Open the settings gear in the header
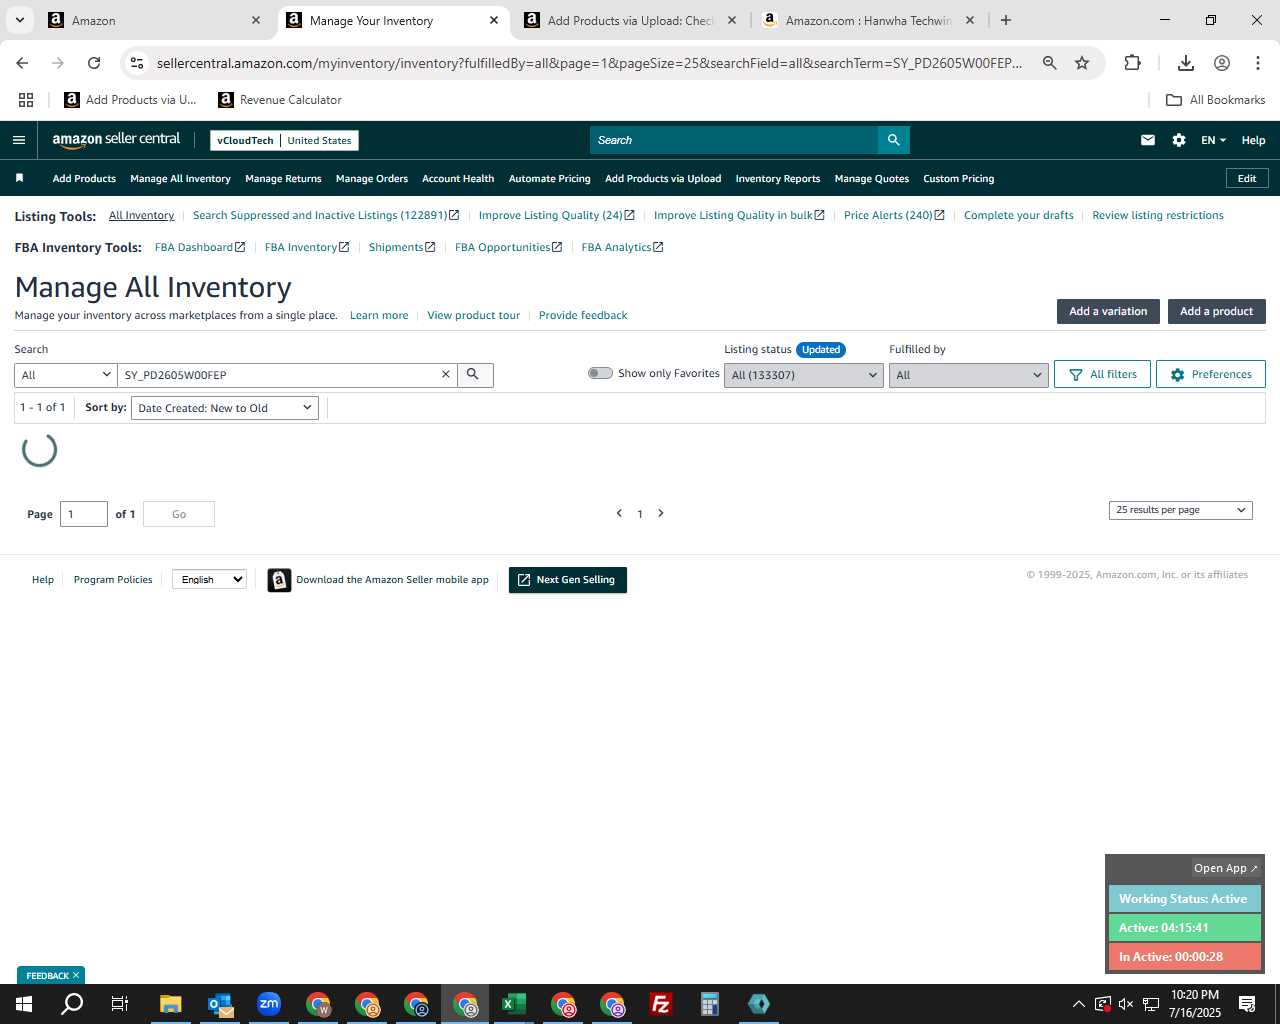The image size is (1280, 1024). click(1179, 140)
